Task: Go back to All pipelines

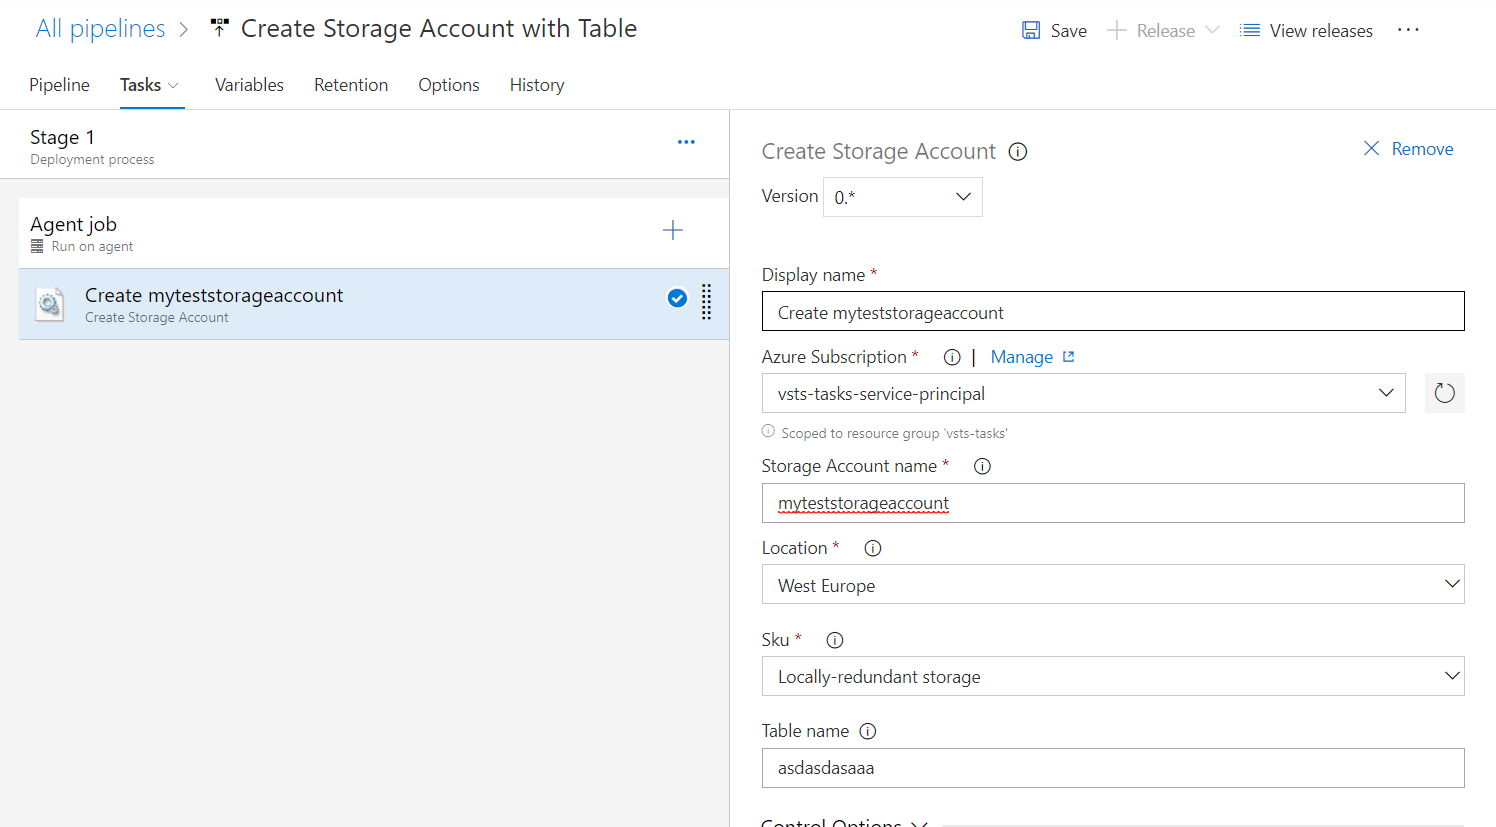Action: pyautogui.click(x=100, y=29)
